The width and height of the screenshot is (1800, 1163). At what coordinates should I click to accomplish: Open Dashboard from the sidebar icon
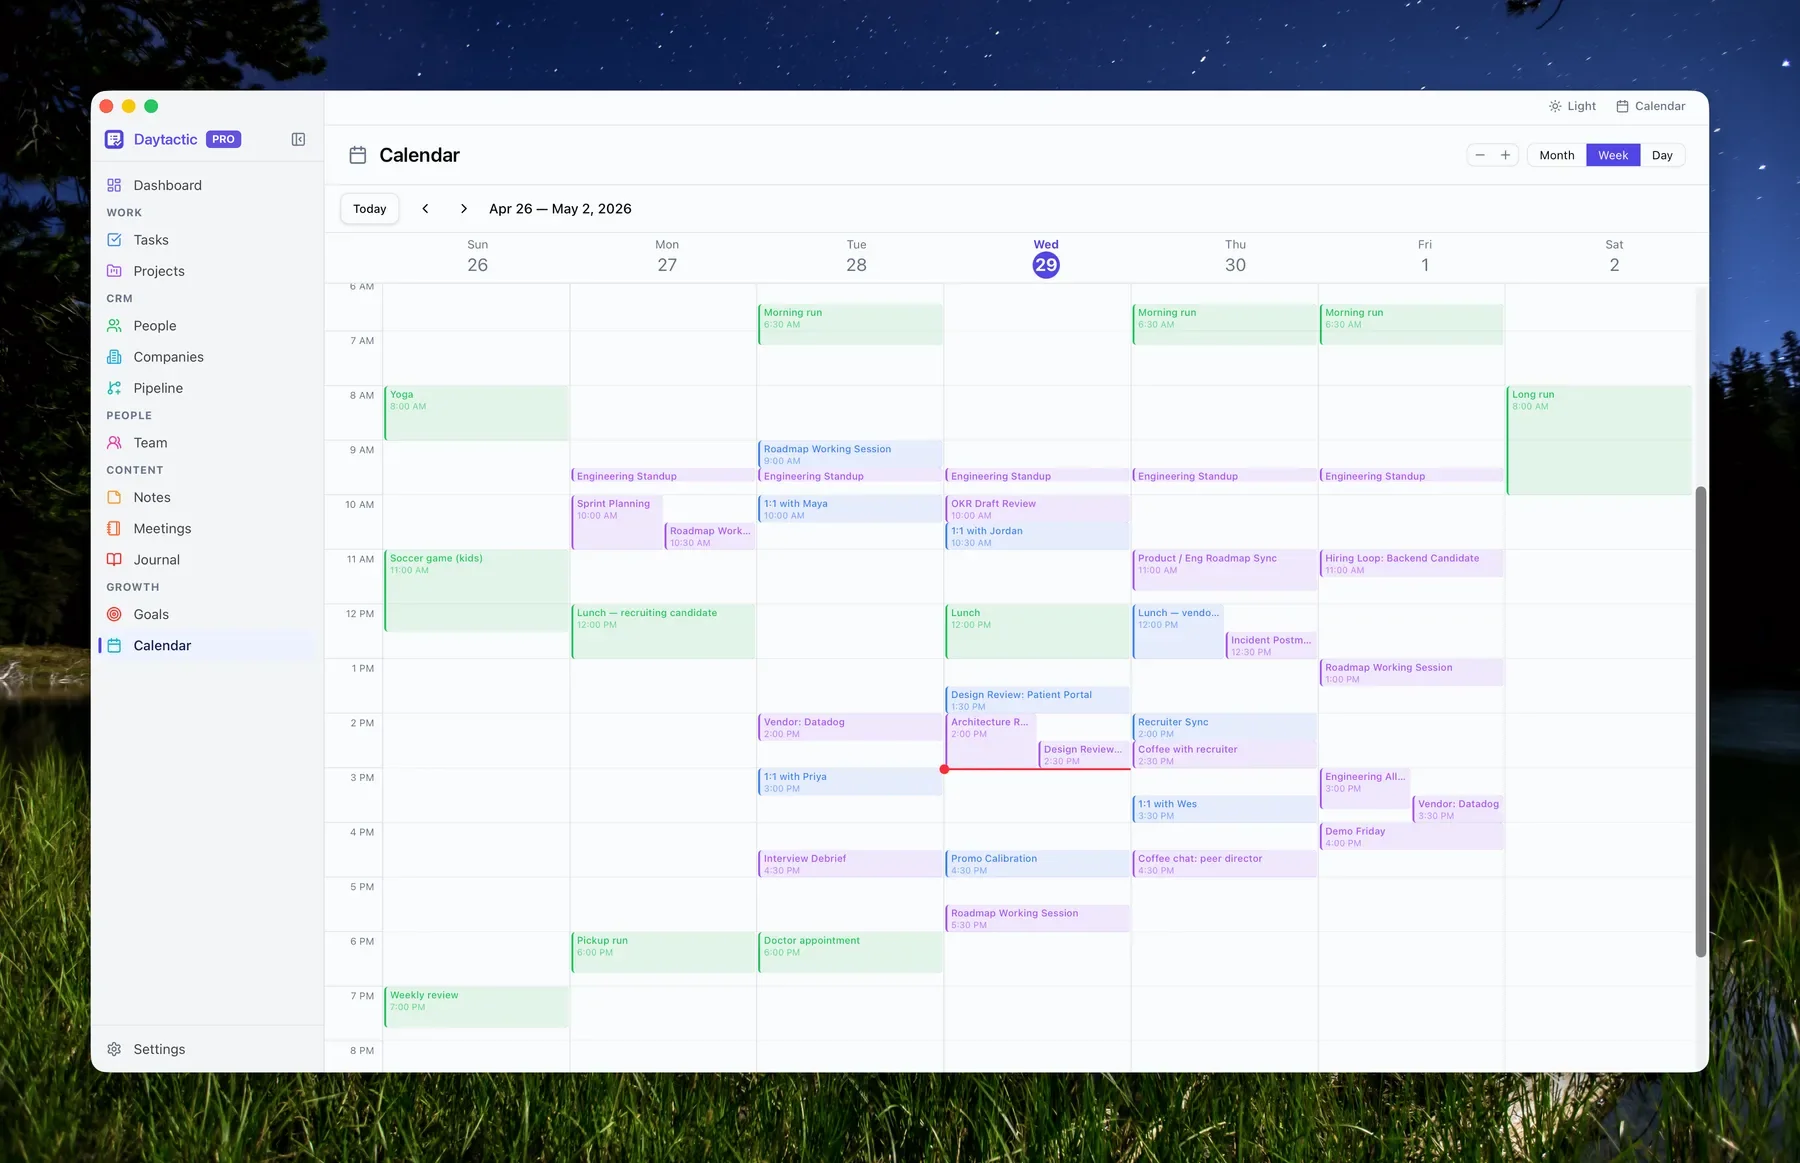[x=114, y=185]
